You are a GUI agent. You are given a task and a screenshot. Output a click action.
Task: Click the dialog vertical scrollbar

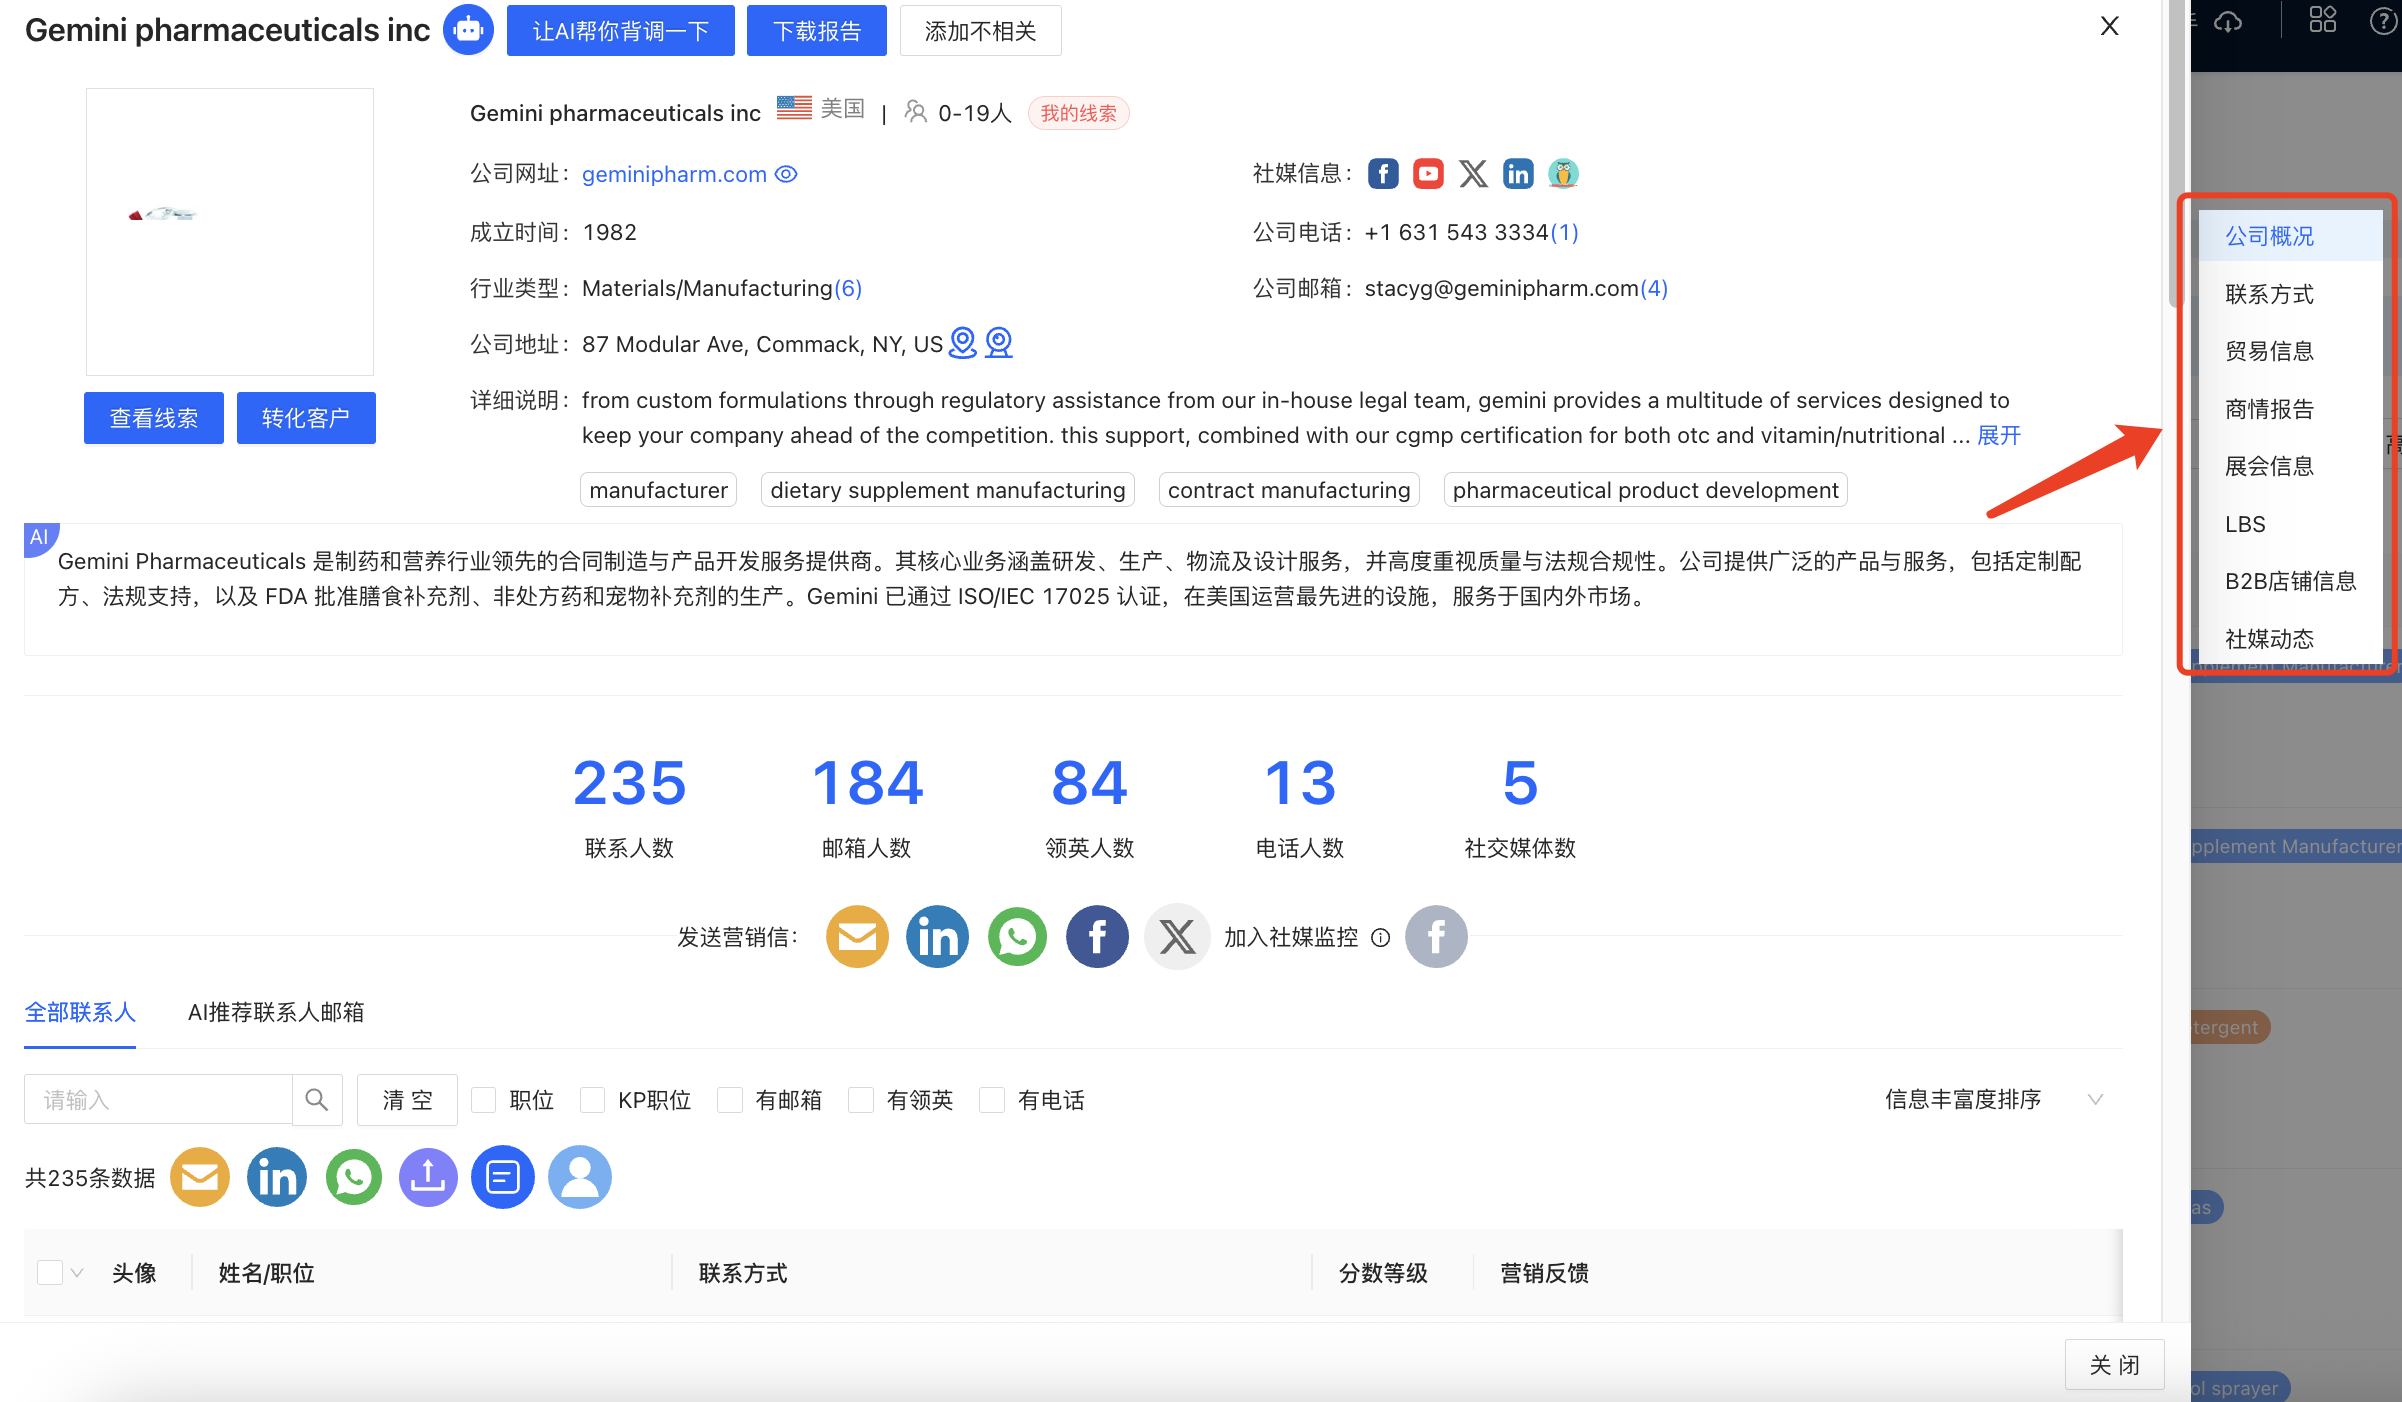[x=2175, y=155]
